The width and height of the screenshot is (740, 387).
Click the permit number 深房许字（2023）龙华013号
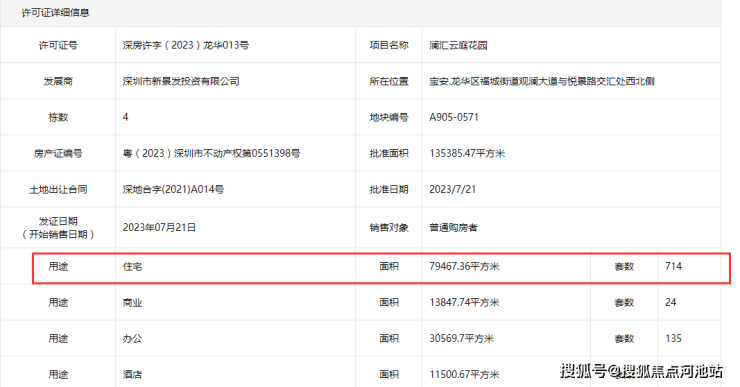coord(185,45)
